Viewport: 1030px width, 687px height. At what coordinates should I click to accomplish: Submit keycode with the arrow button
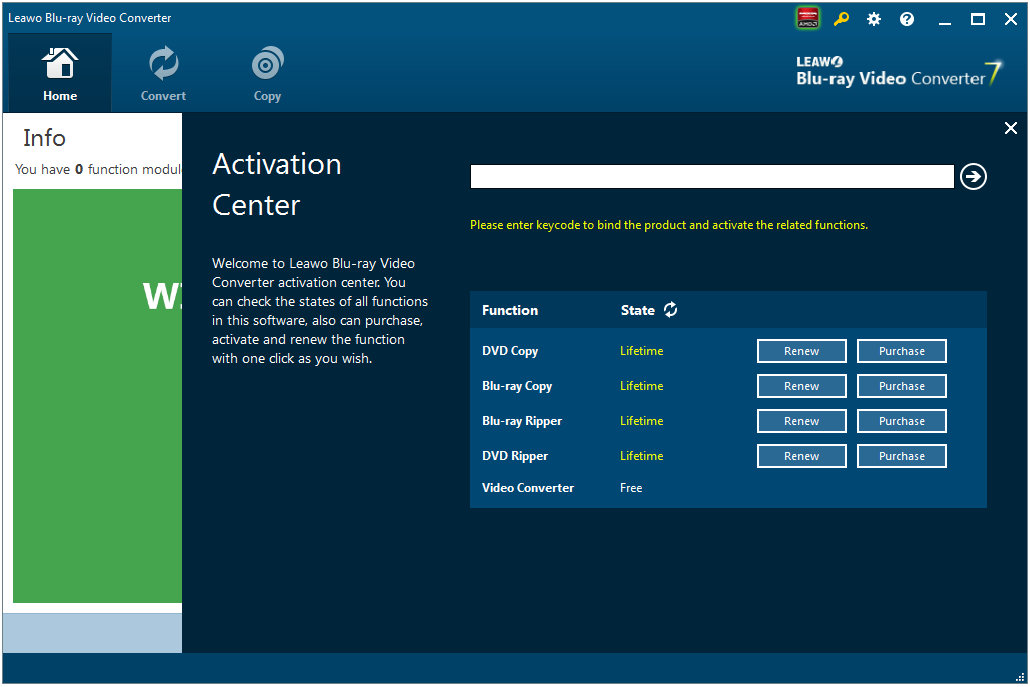click(x=973, y=177)
